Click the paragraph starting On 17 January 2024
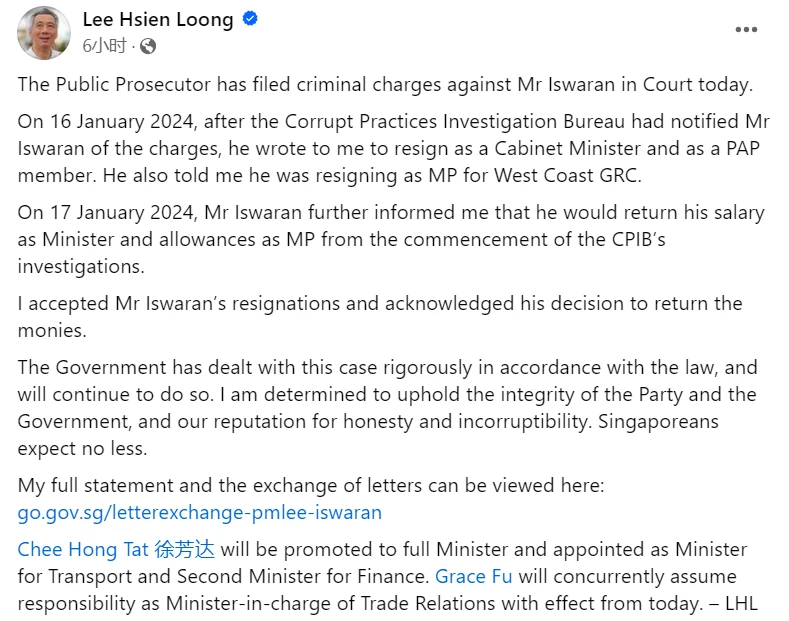This screenshot has height=621, width=789. point(391,240)
